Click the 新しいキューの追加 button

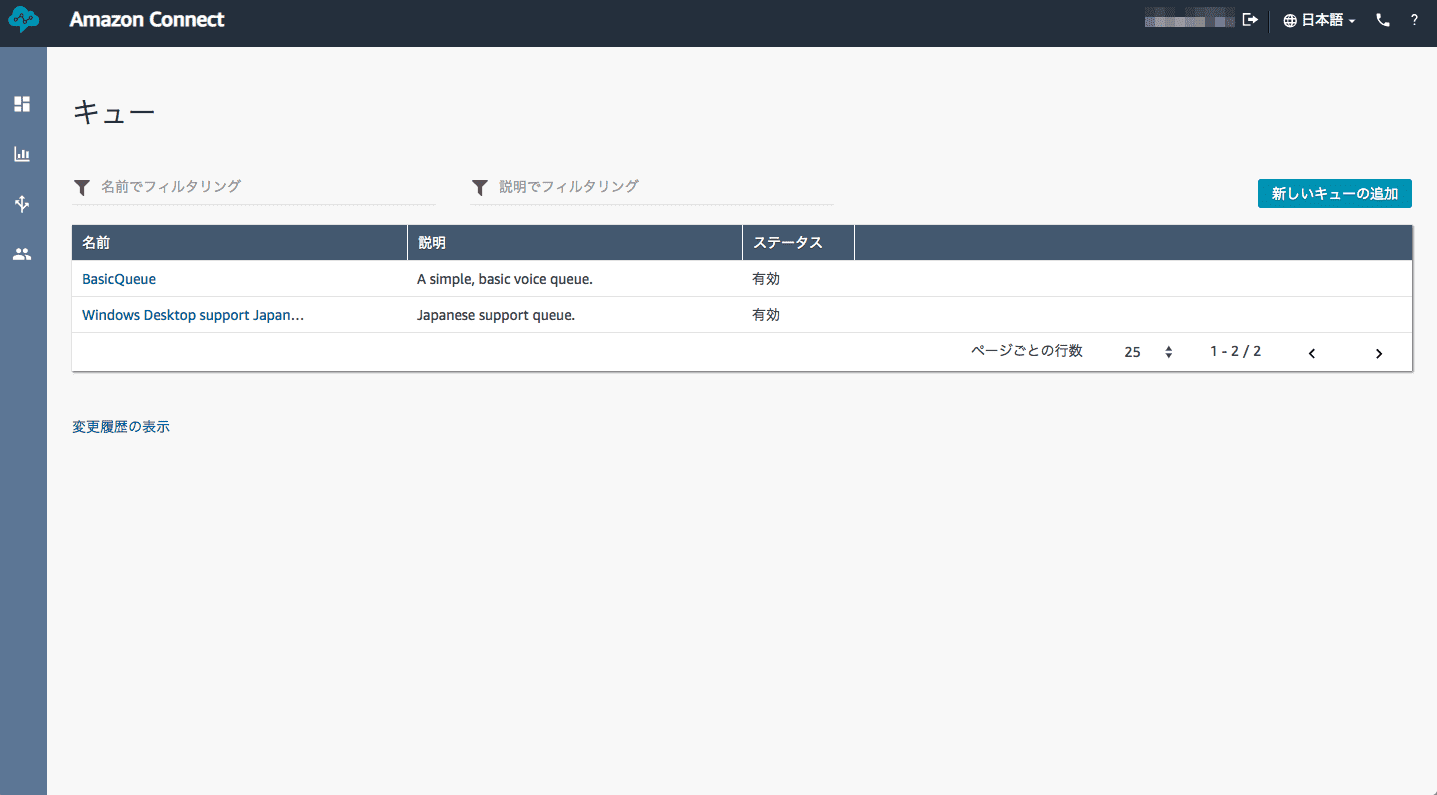point(1334,194)
